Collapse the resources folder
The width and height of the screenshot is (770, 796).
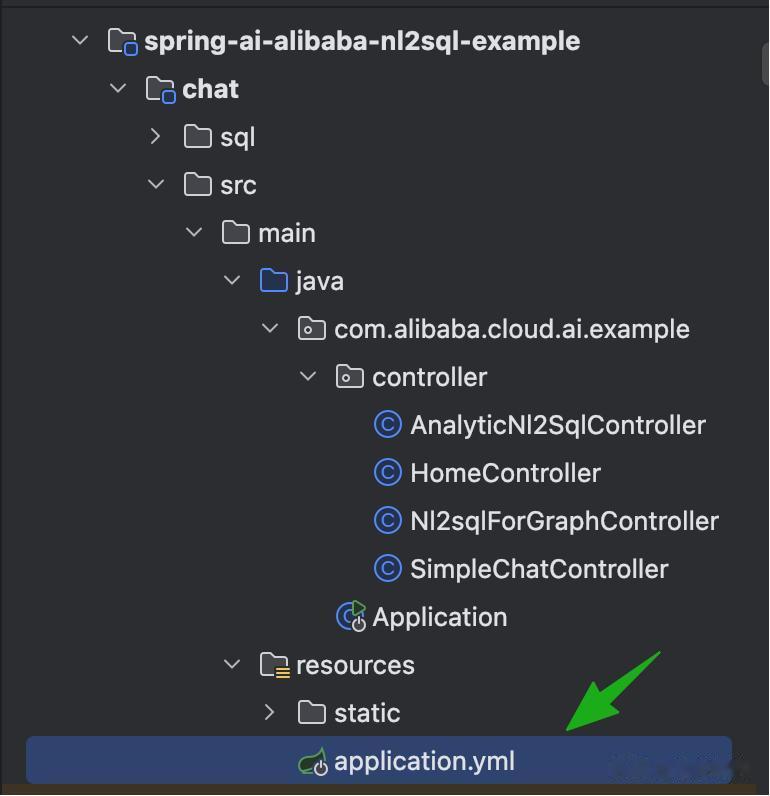[232, 664]
